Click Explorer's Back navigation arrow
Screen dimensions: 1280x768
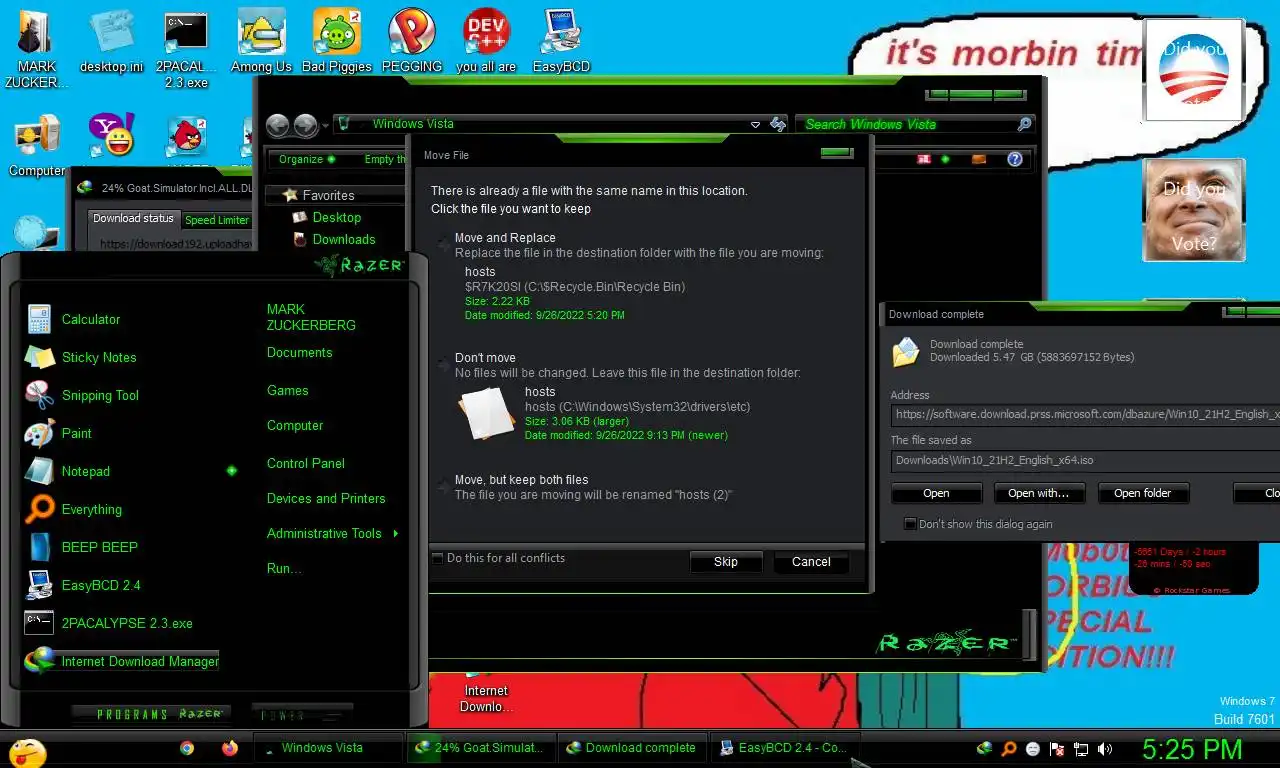pyautogui.click(x=278, y=125)
